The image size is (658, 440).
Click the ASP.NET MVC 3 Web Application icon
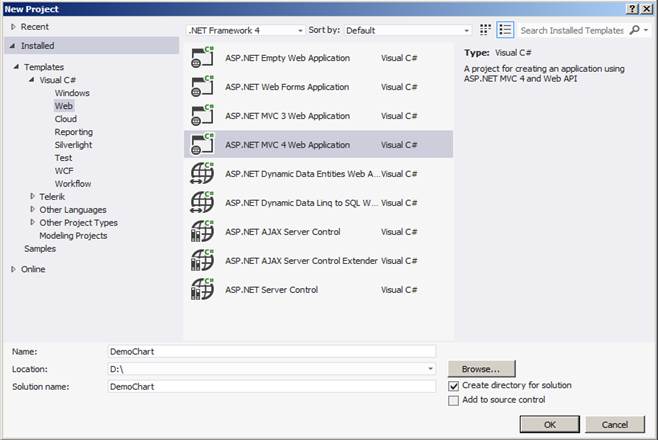pos(202,115)
